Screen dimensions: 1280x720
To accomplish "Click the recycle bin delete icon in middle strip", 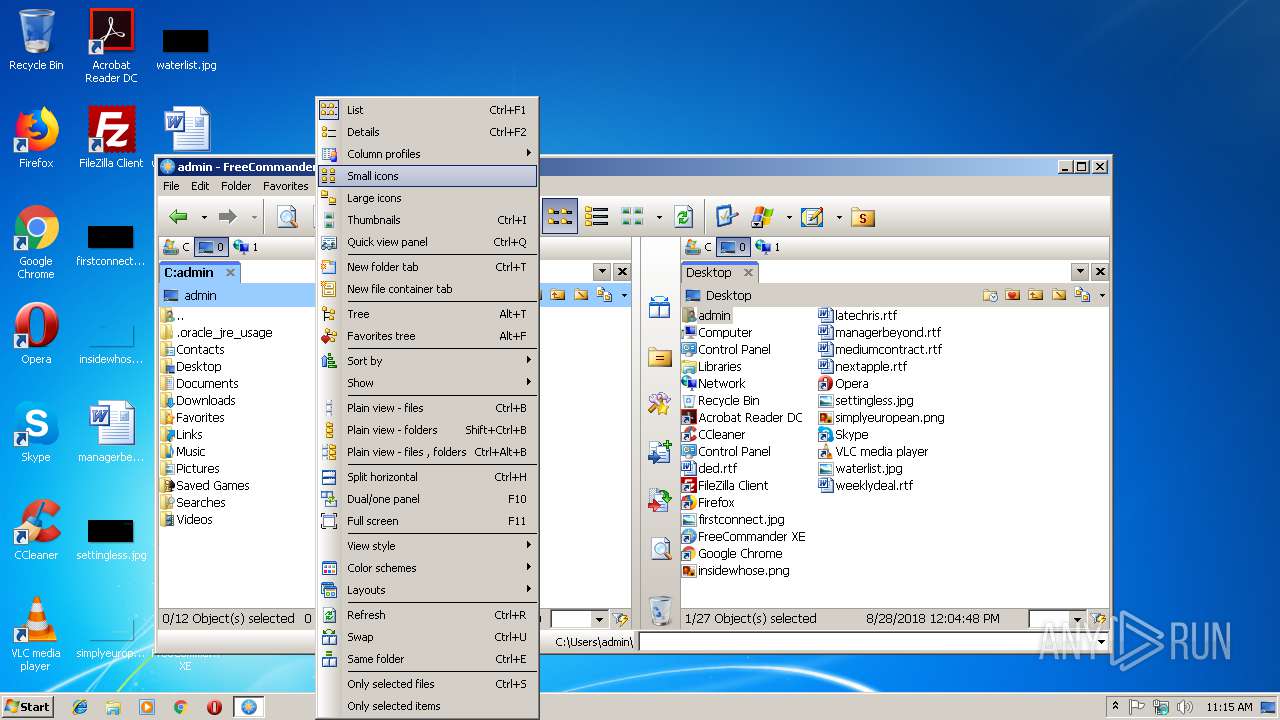I will click(x=660, y=609).
